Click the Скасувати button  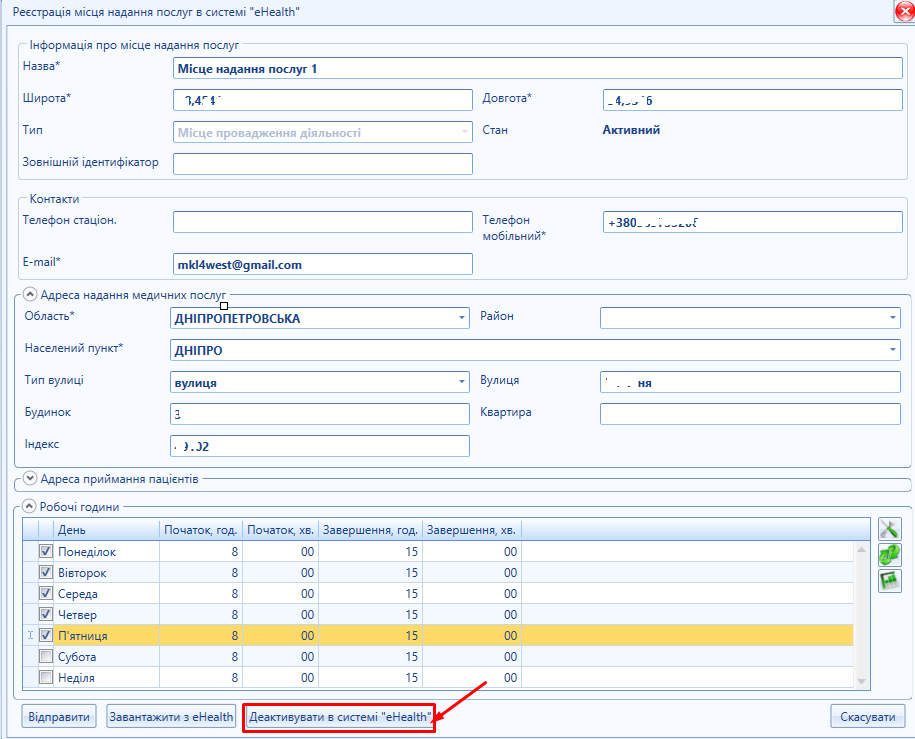click(868, 716)
